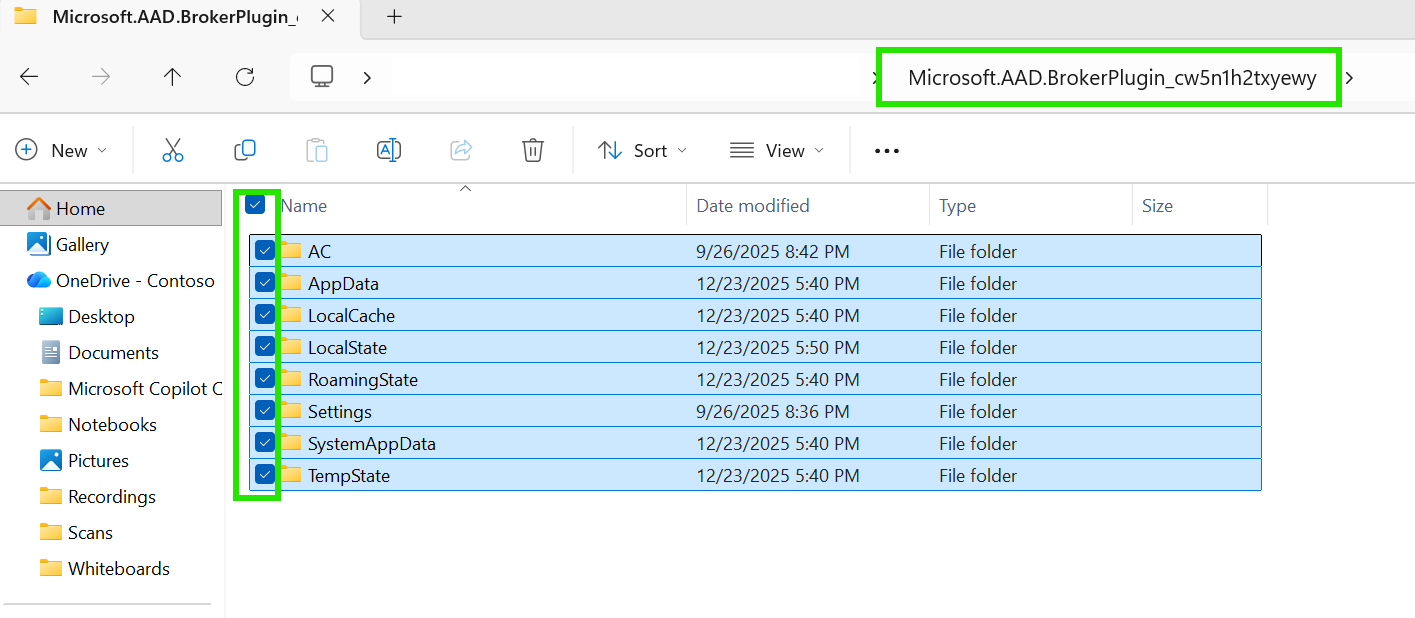Click the Paste clipboard icon
Viewport: 1415px width, 618px height.
point(317,151)
